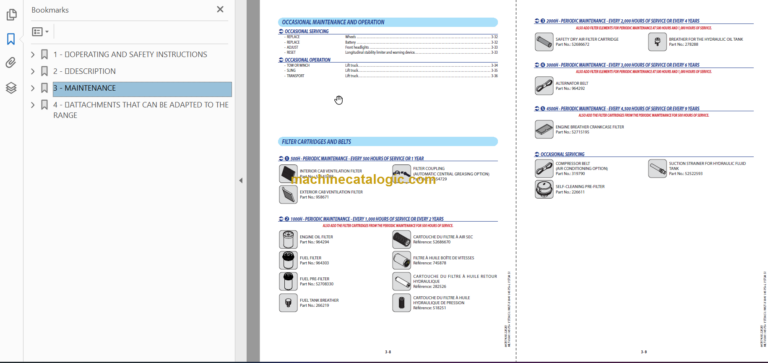This screenshot has height=363, width=768.
Task: Go to bookmark 1 - Operating and Safety Instructions
Action: coord(130,54)
